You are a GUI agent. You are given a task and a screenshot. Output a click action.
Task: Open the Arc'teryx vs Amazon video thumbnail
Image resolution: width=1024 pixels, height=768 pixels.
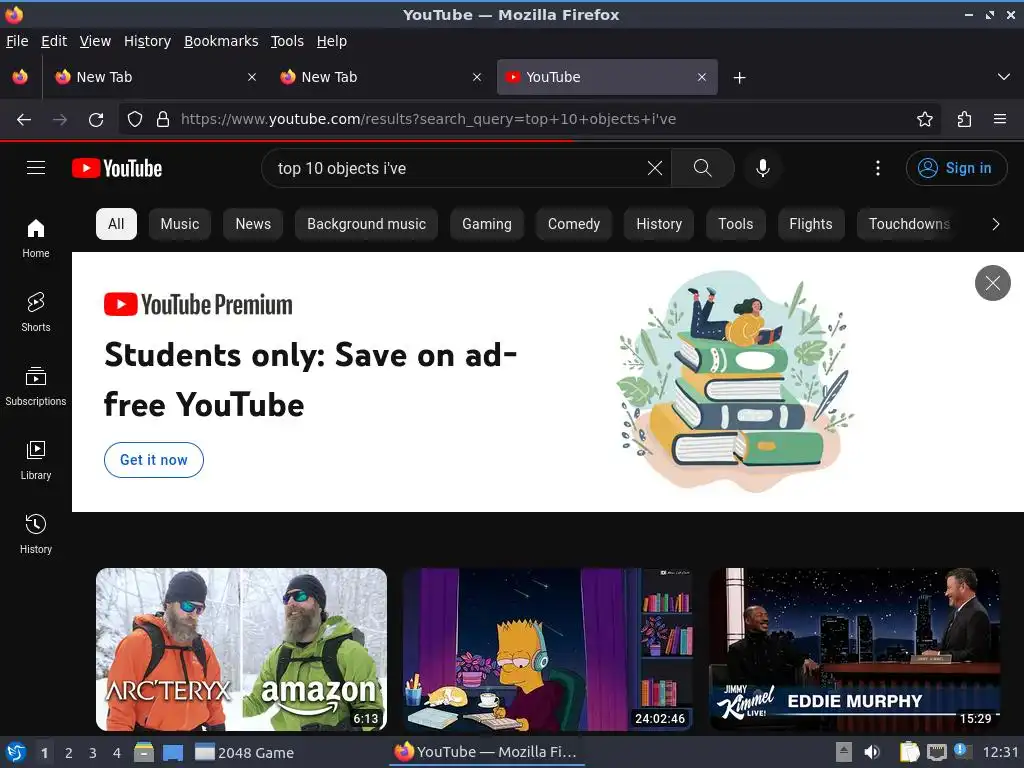pos(241,649)
